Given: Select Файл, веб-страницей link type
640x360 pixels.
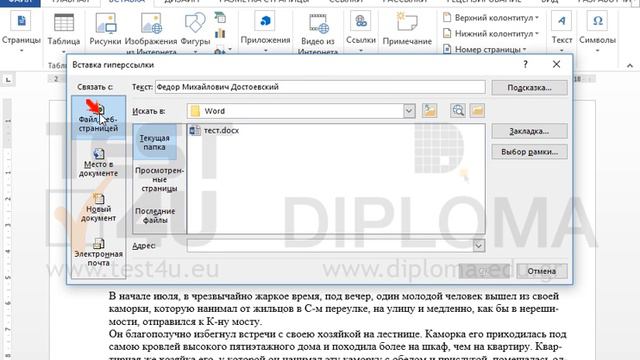Looking at the screenshot, I should tap(98, 118).
